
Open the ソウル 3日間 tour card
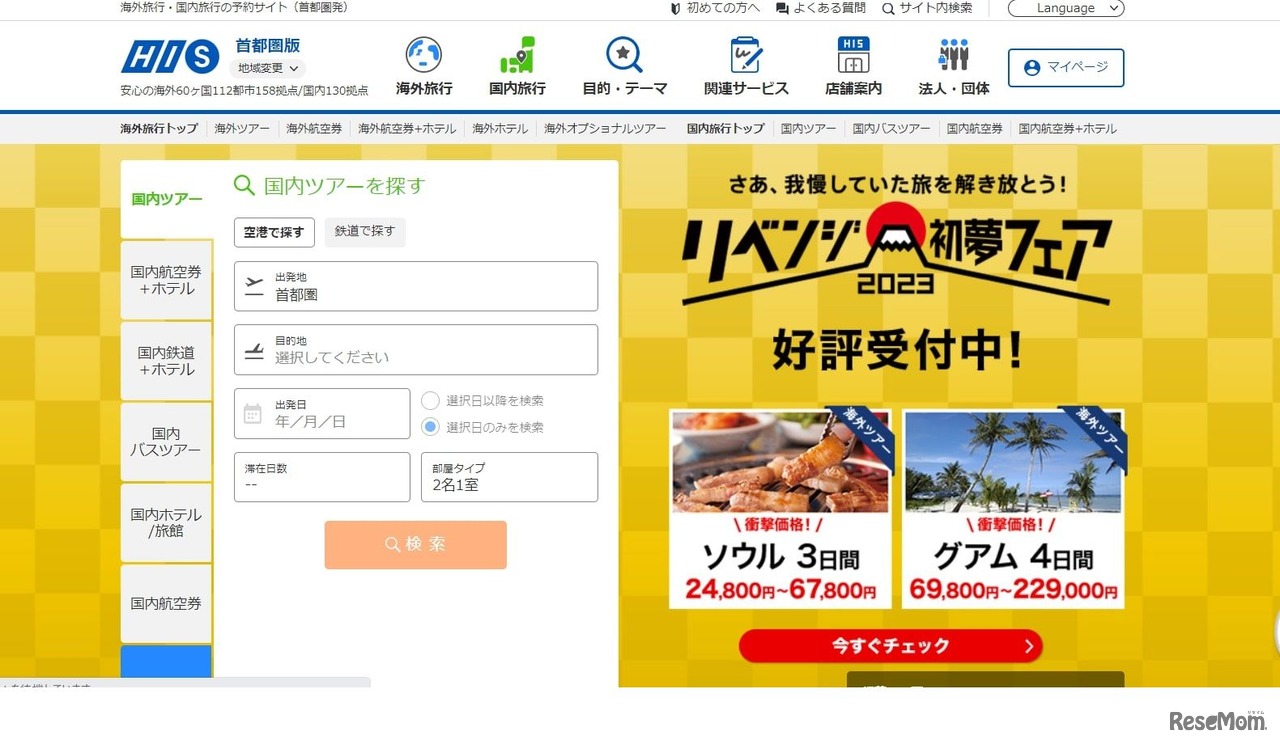coord(780,508)
